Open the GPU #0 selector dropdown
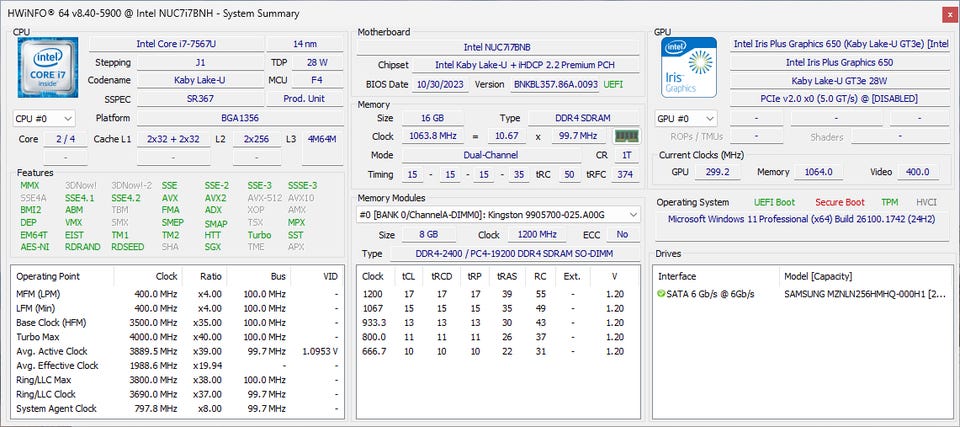 [686, 118]
